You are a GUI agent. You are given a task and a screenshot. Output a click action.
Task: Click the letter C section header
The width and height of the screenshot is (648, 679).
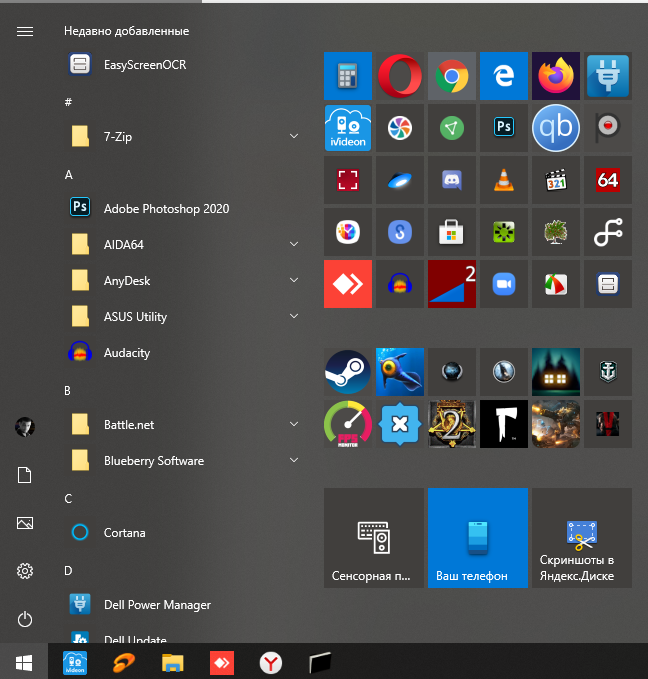click(68, 498)
